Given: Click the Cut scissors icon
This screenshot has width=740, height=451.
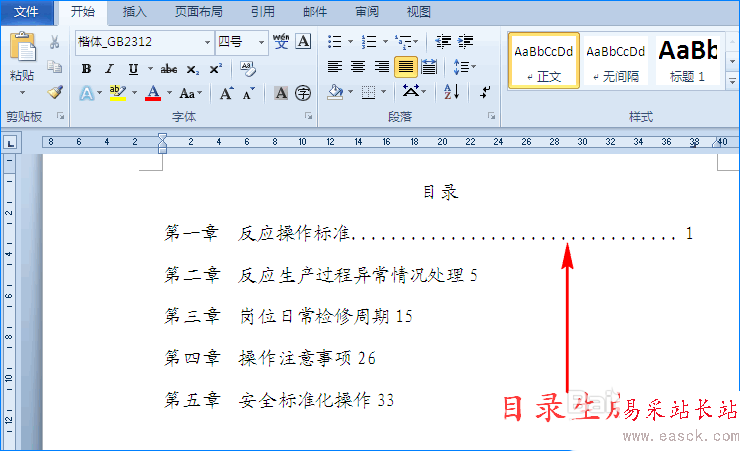Looking at the screenshot, I should tap(54, 42).
